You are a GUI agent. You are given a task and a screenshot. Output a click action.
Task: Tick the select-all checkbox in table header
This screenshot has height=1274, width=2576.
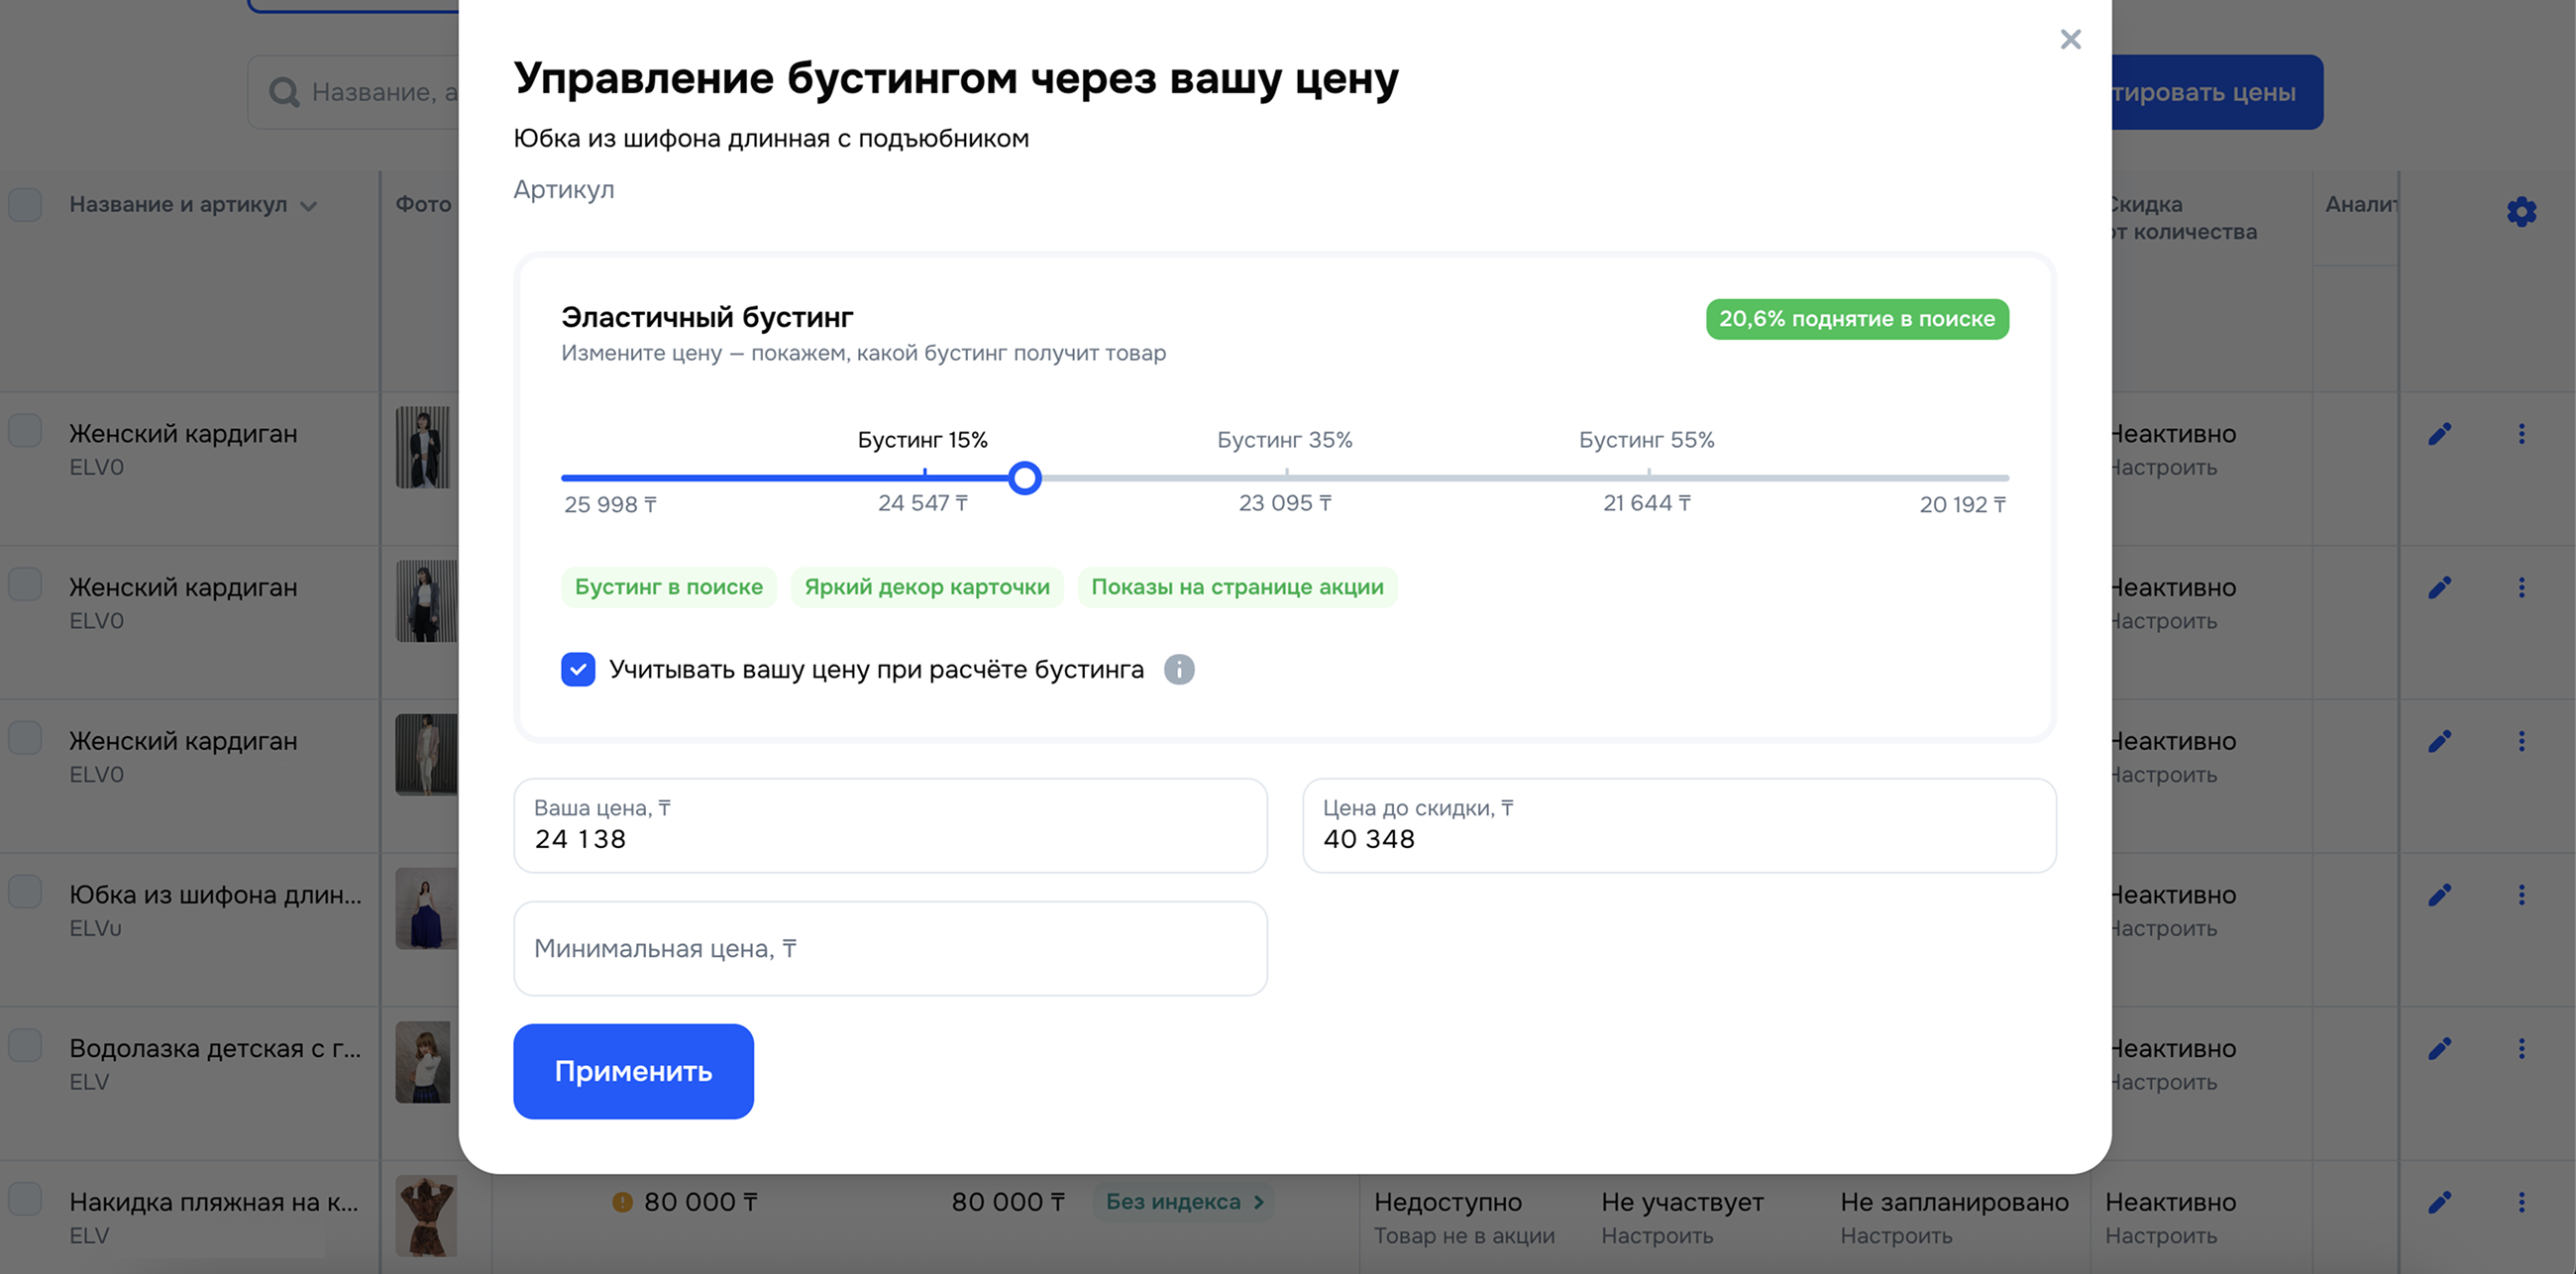25,204
